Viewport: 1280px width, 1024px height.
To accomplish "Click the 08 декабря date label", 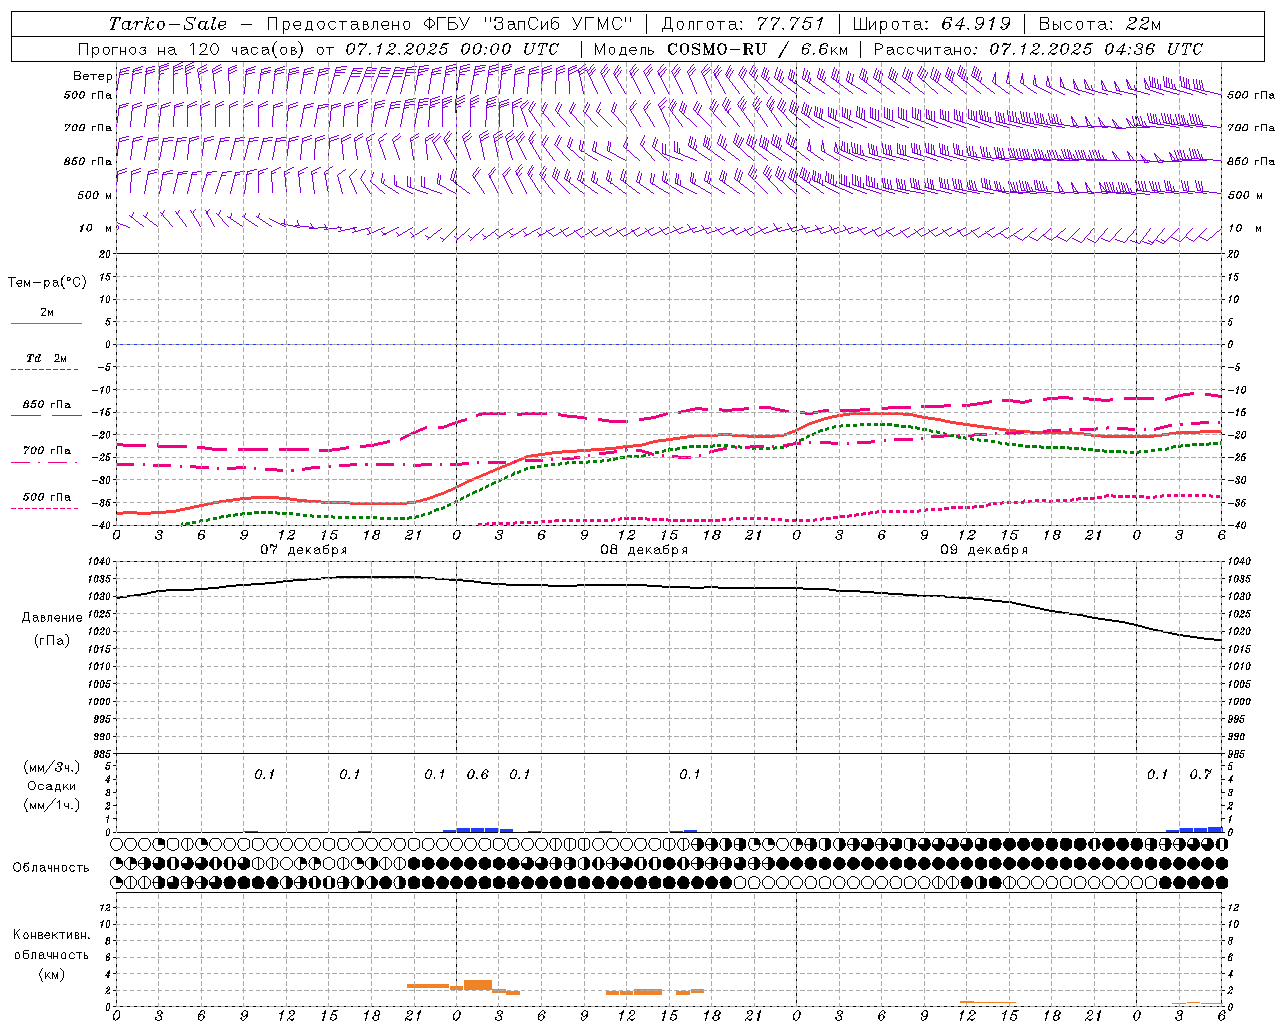I will [x=644, y=550].
